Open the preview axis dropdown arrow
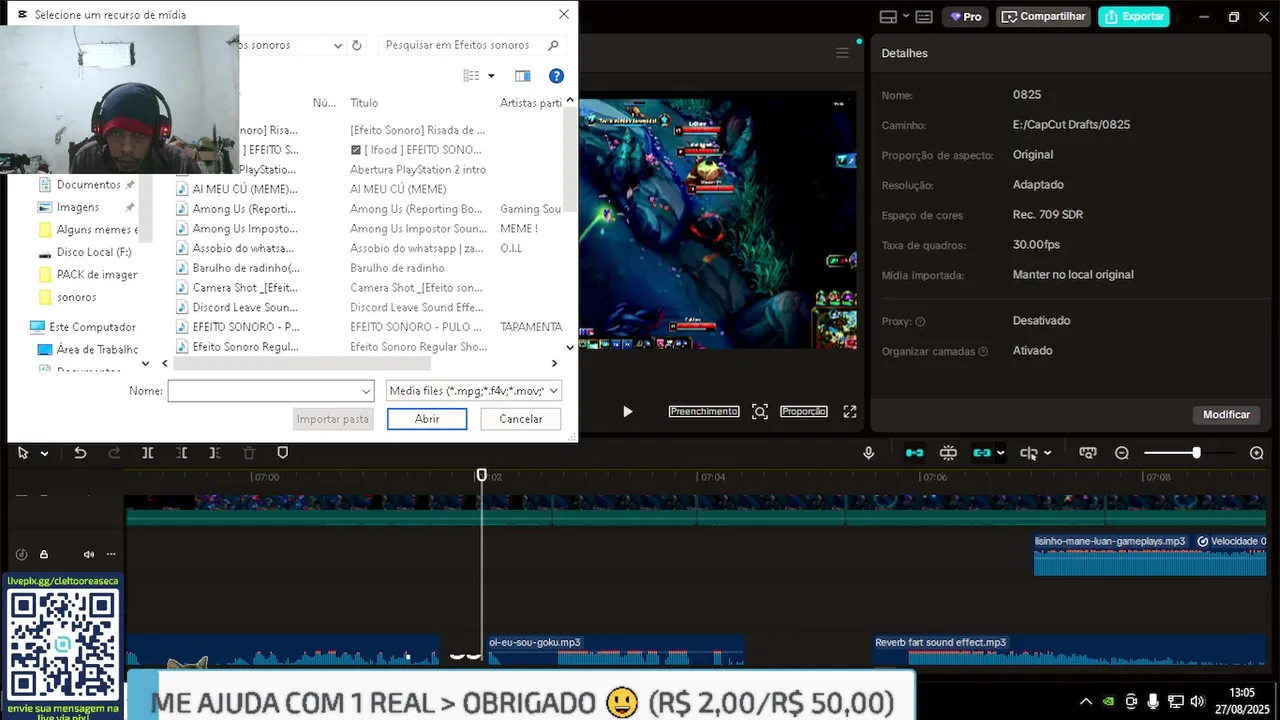Screen dimensions: 1280x720 1047,454
